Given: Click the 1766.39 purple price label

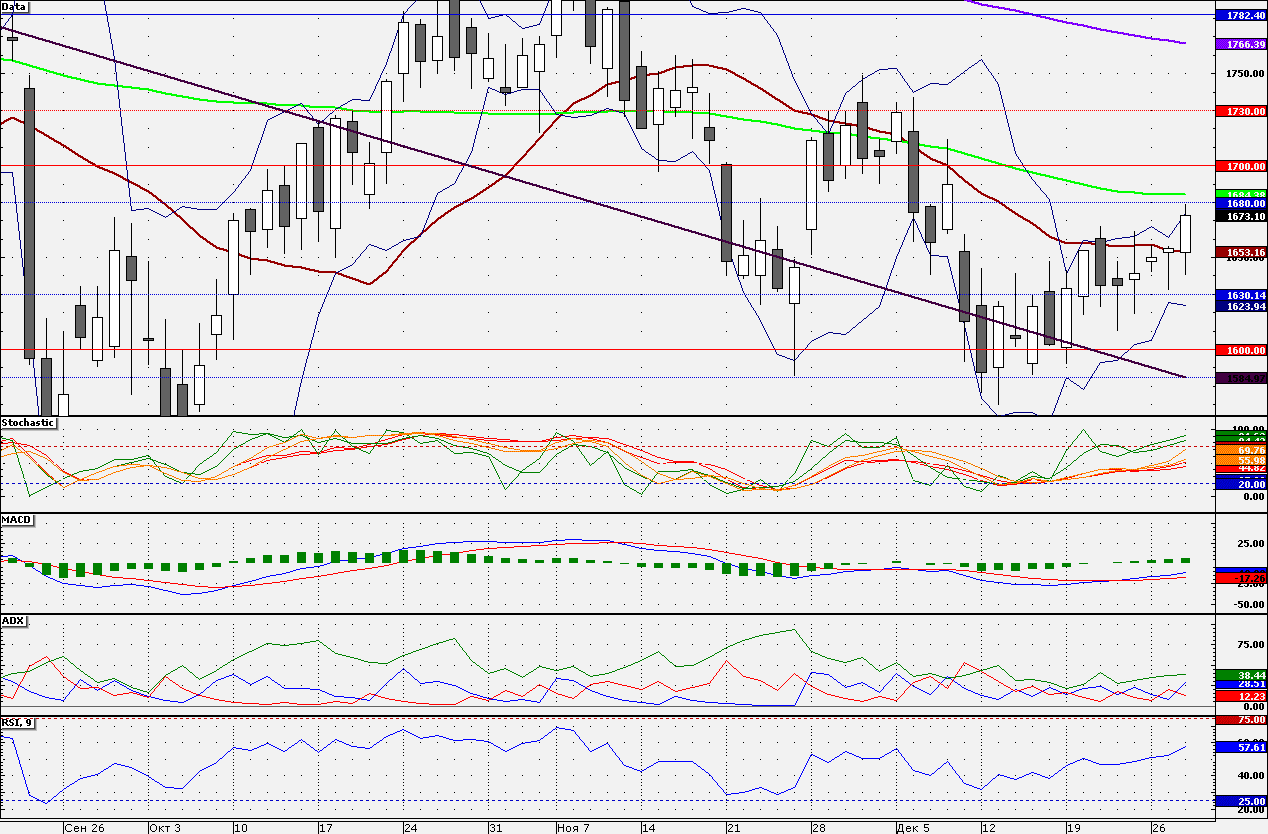Looking at the screenshot, I should pos(1240,45).
